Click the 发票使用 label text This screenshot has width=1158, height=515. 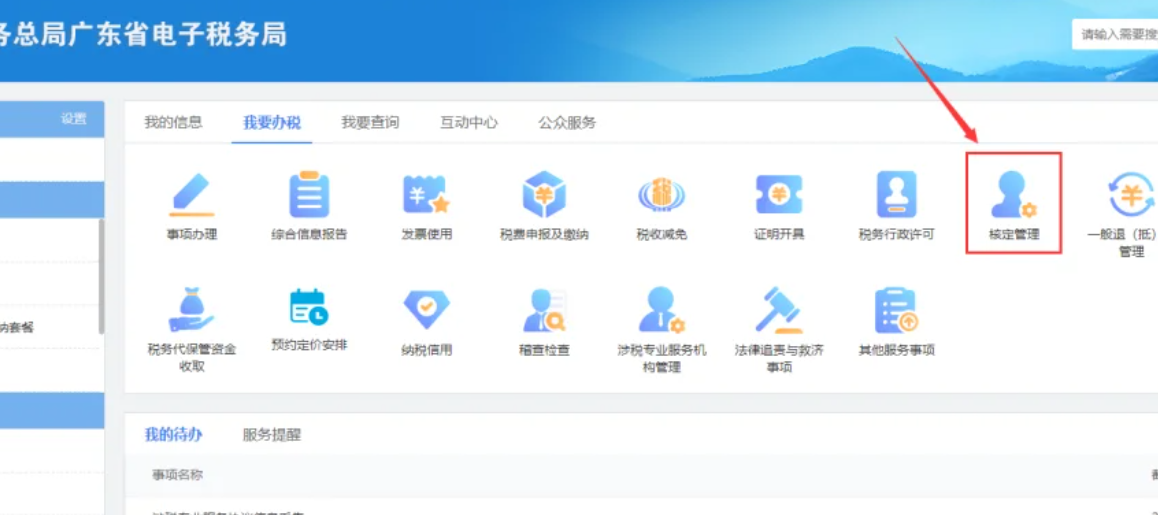426,235
